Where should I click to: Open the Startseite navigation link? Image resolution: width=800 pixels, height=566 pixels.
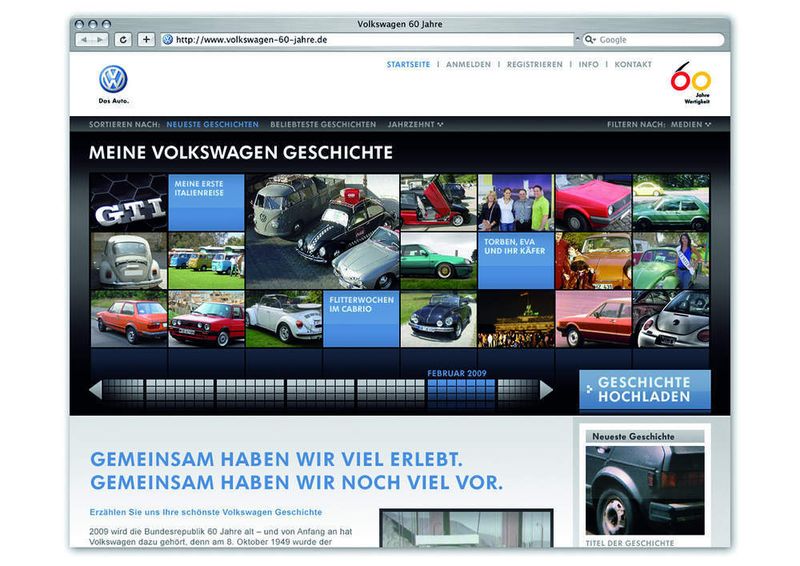point(408,65)
